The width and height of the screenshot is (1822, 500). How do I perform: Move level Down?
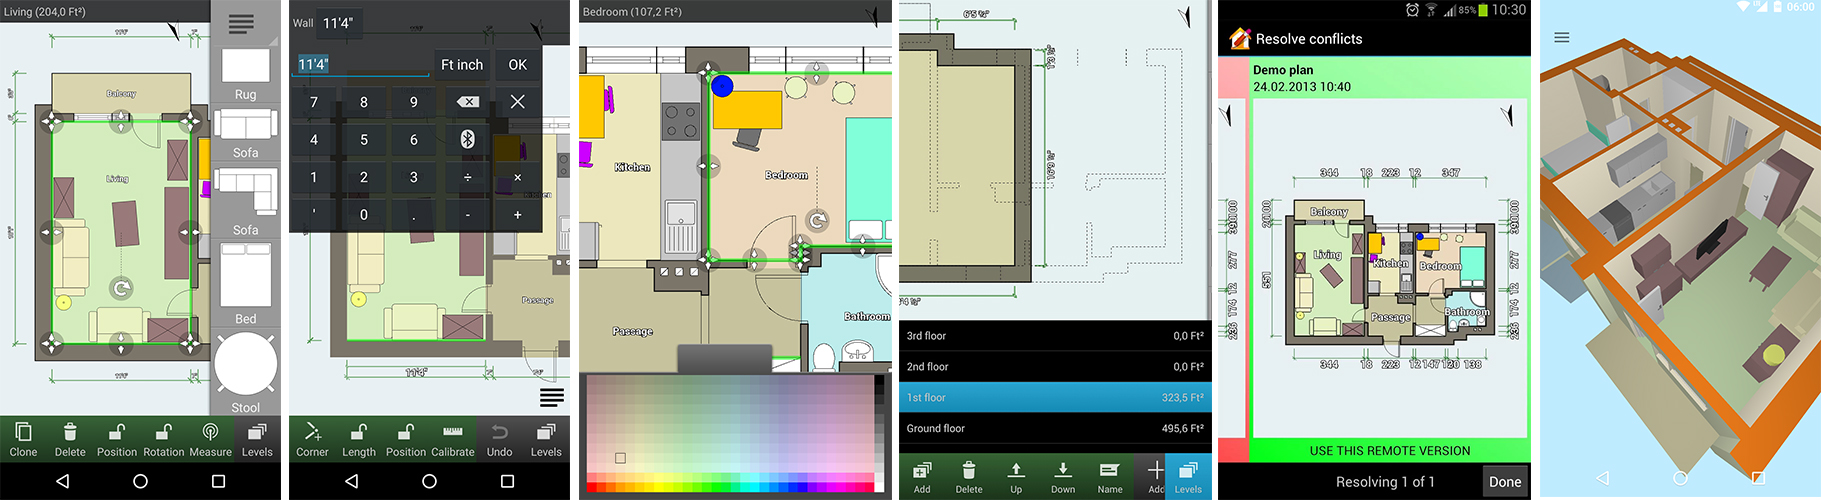(x=1063, y=476)
